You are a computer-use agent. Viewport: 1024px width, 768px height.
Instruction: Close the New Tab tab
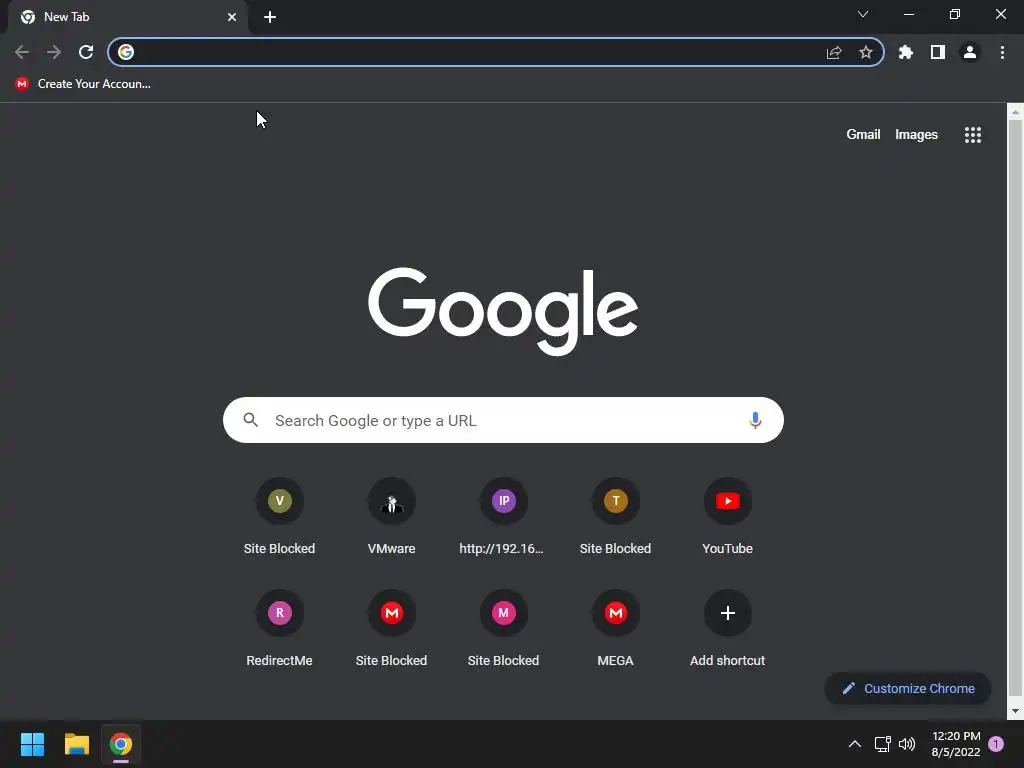[x=232, y=17]
